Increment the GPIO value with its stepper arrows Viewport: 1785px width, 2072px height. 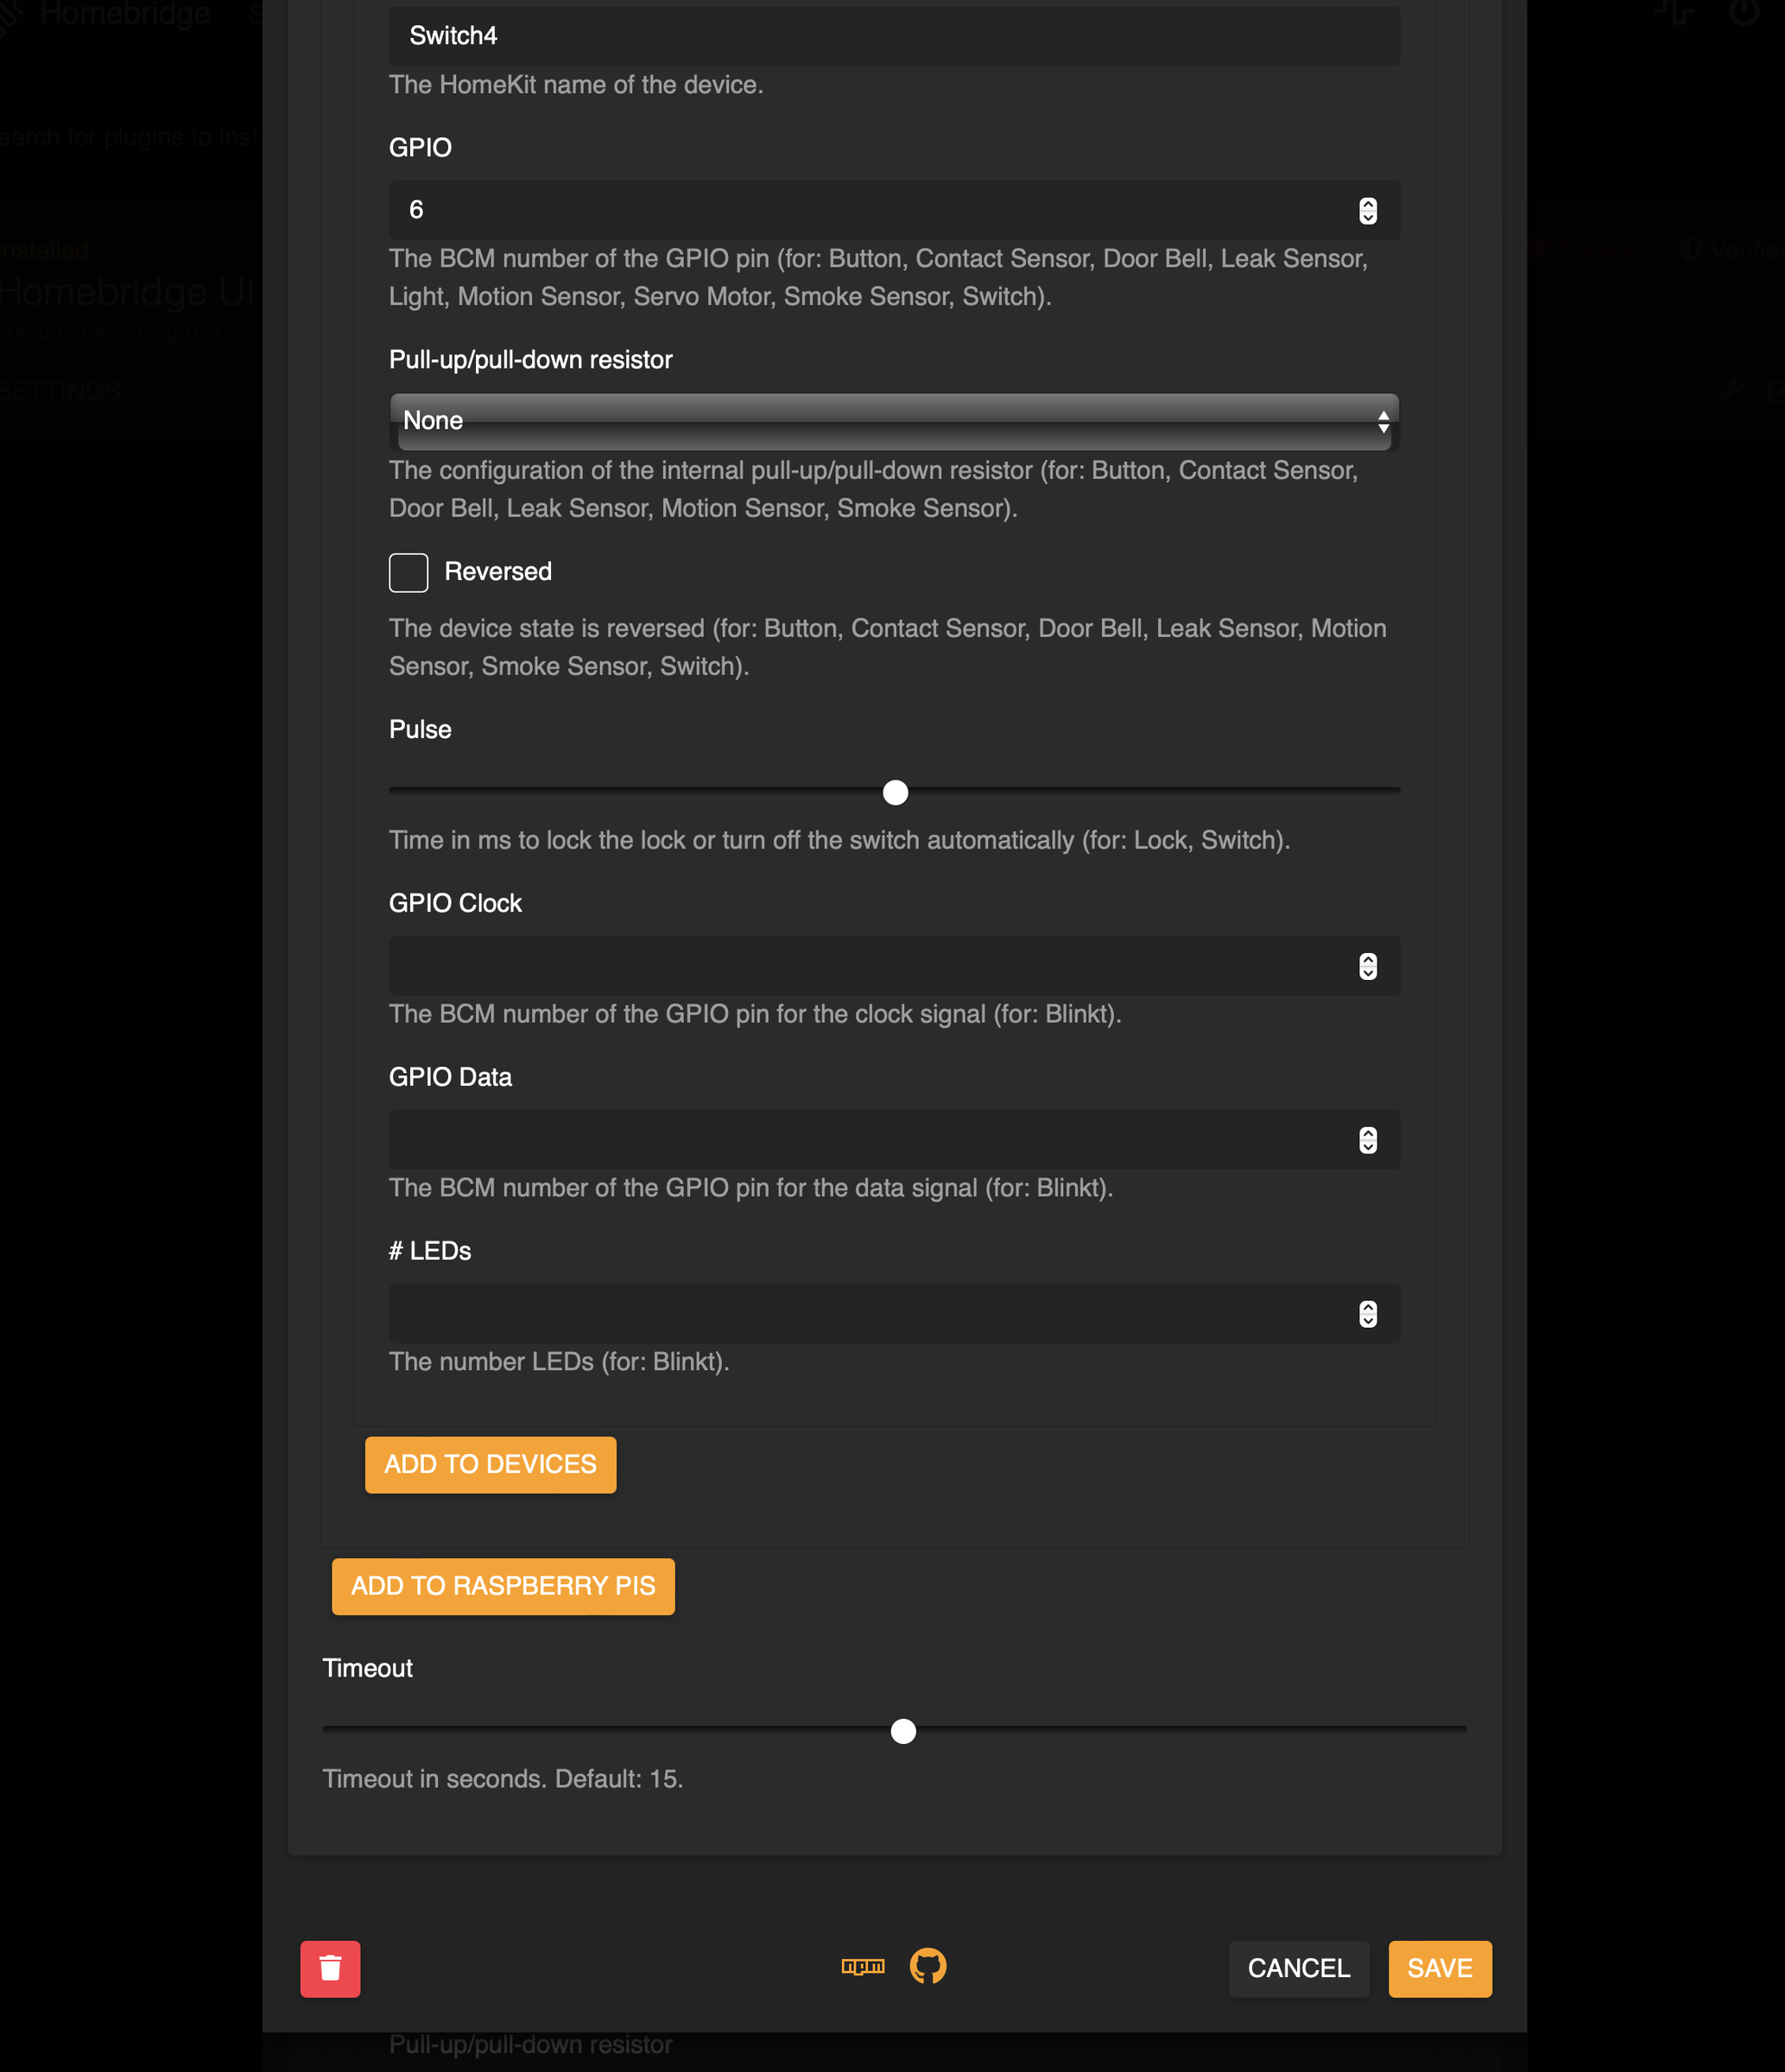click(1367, 210)
